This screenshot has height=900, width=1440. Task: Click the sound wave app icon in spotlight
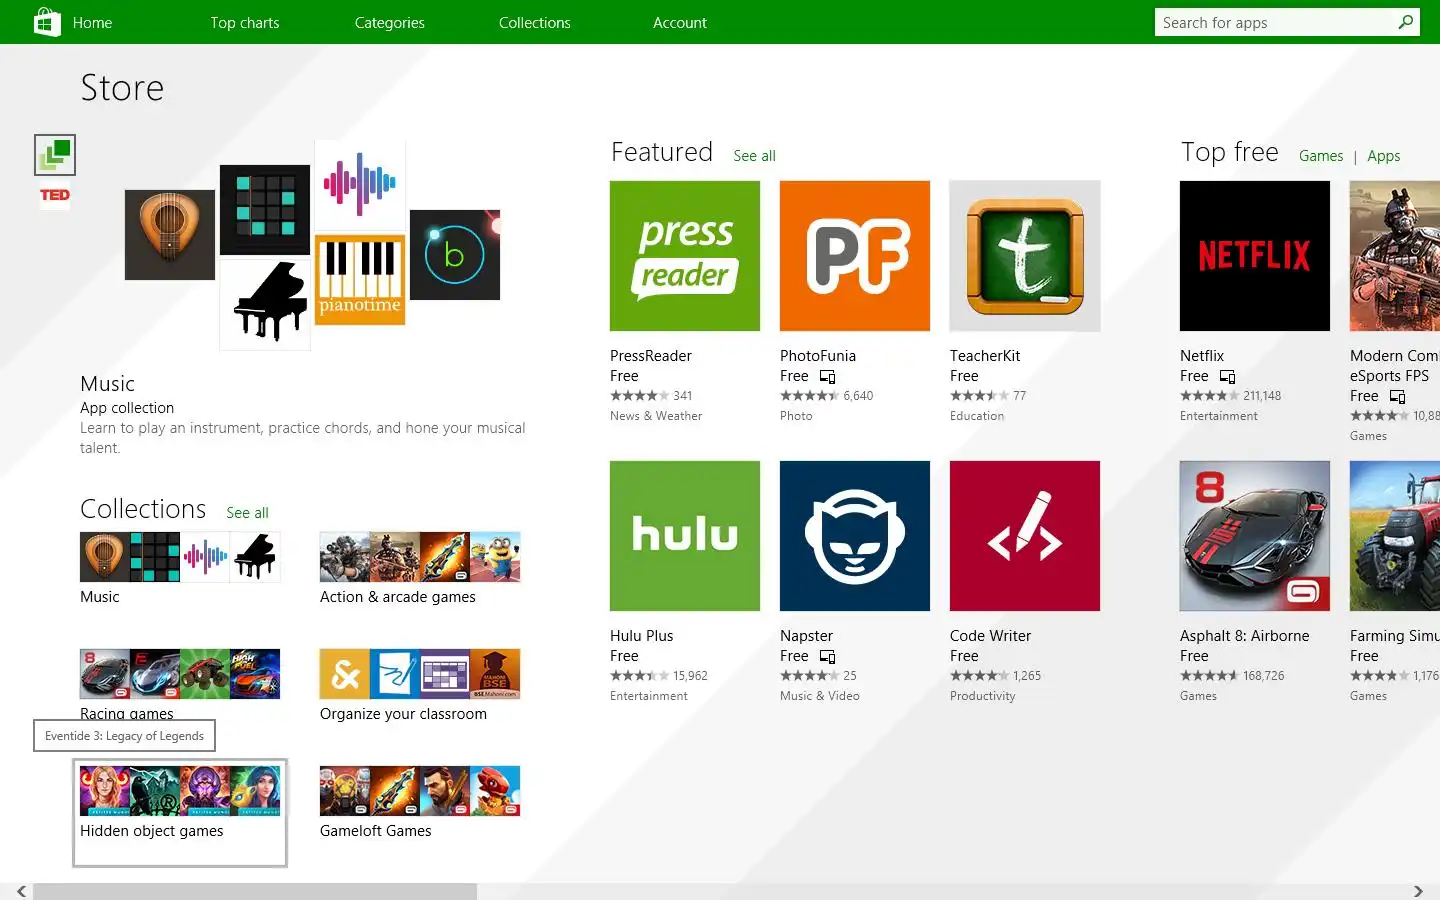tap(360, 184)
